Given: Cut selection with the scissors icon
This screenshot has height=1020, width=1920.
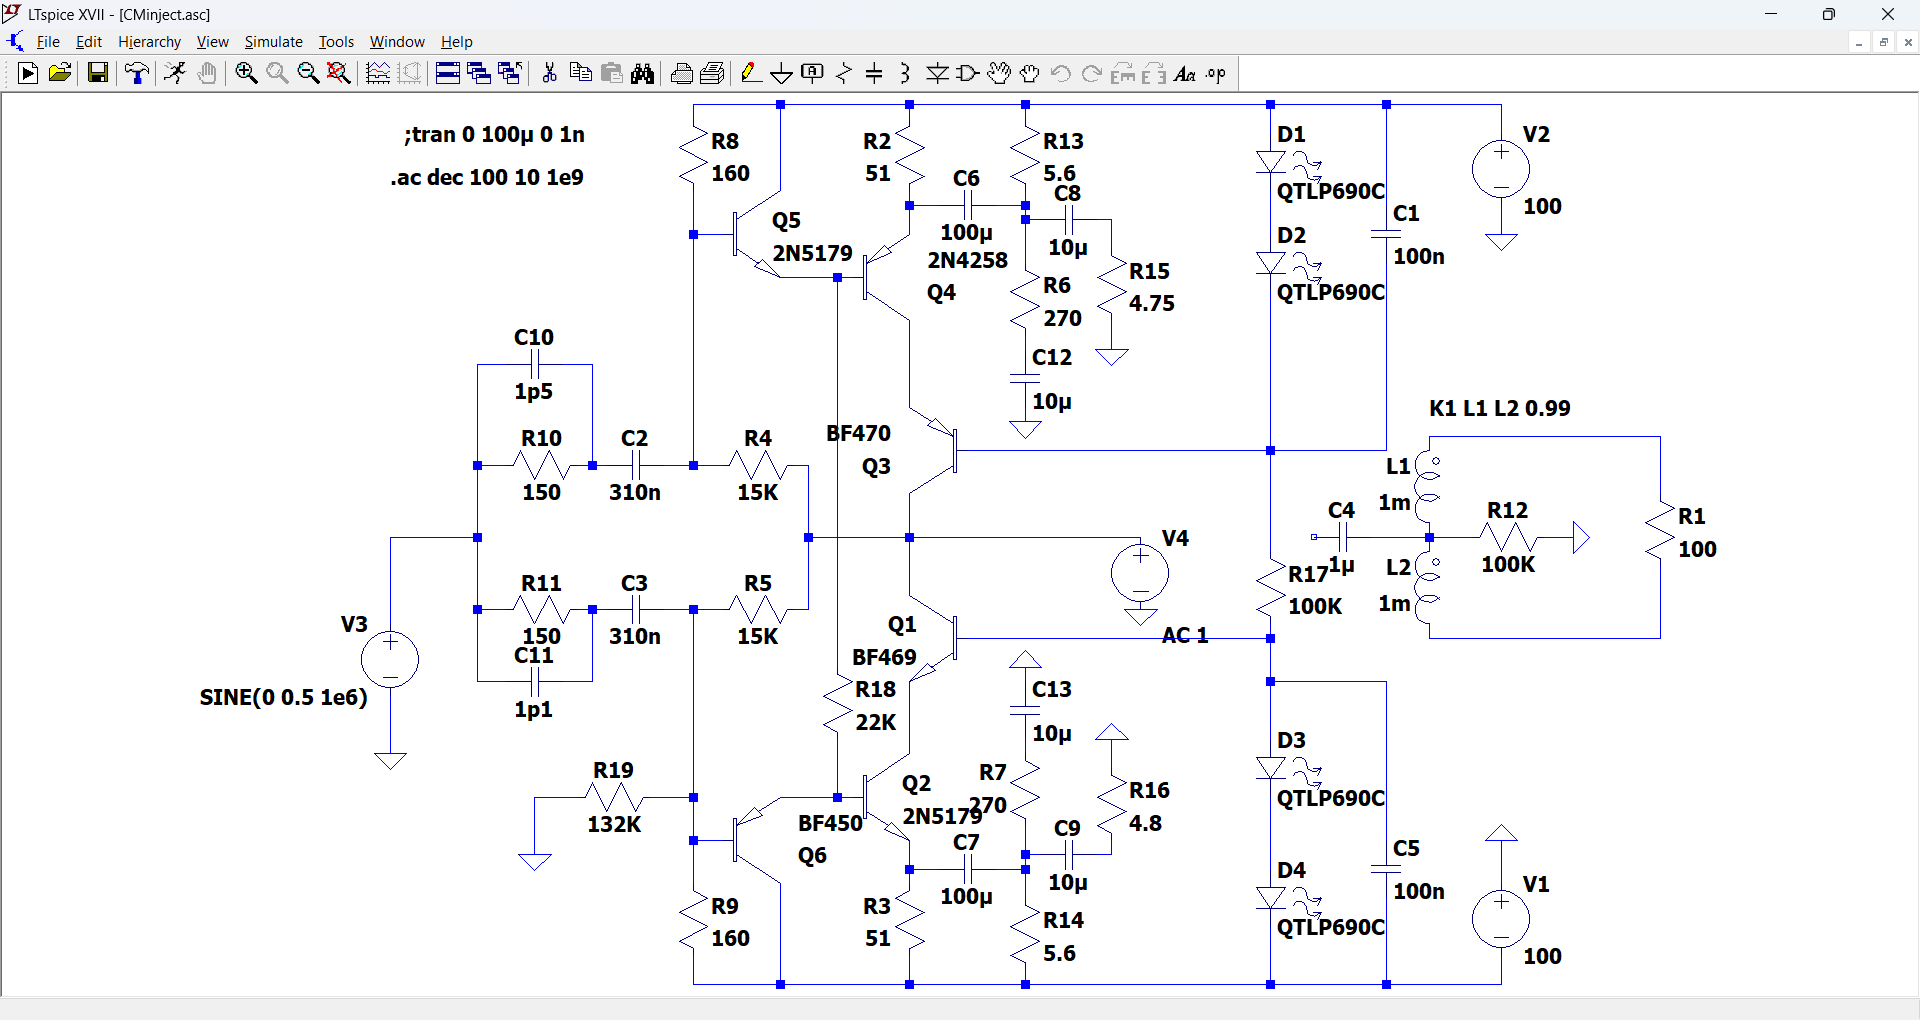Looking at the screenshot, I should tap(549, 73).
